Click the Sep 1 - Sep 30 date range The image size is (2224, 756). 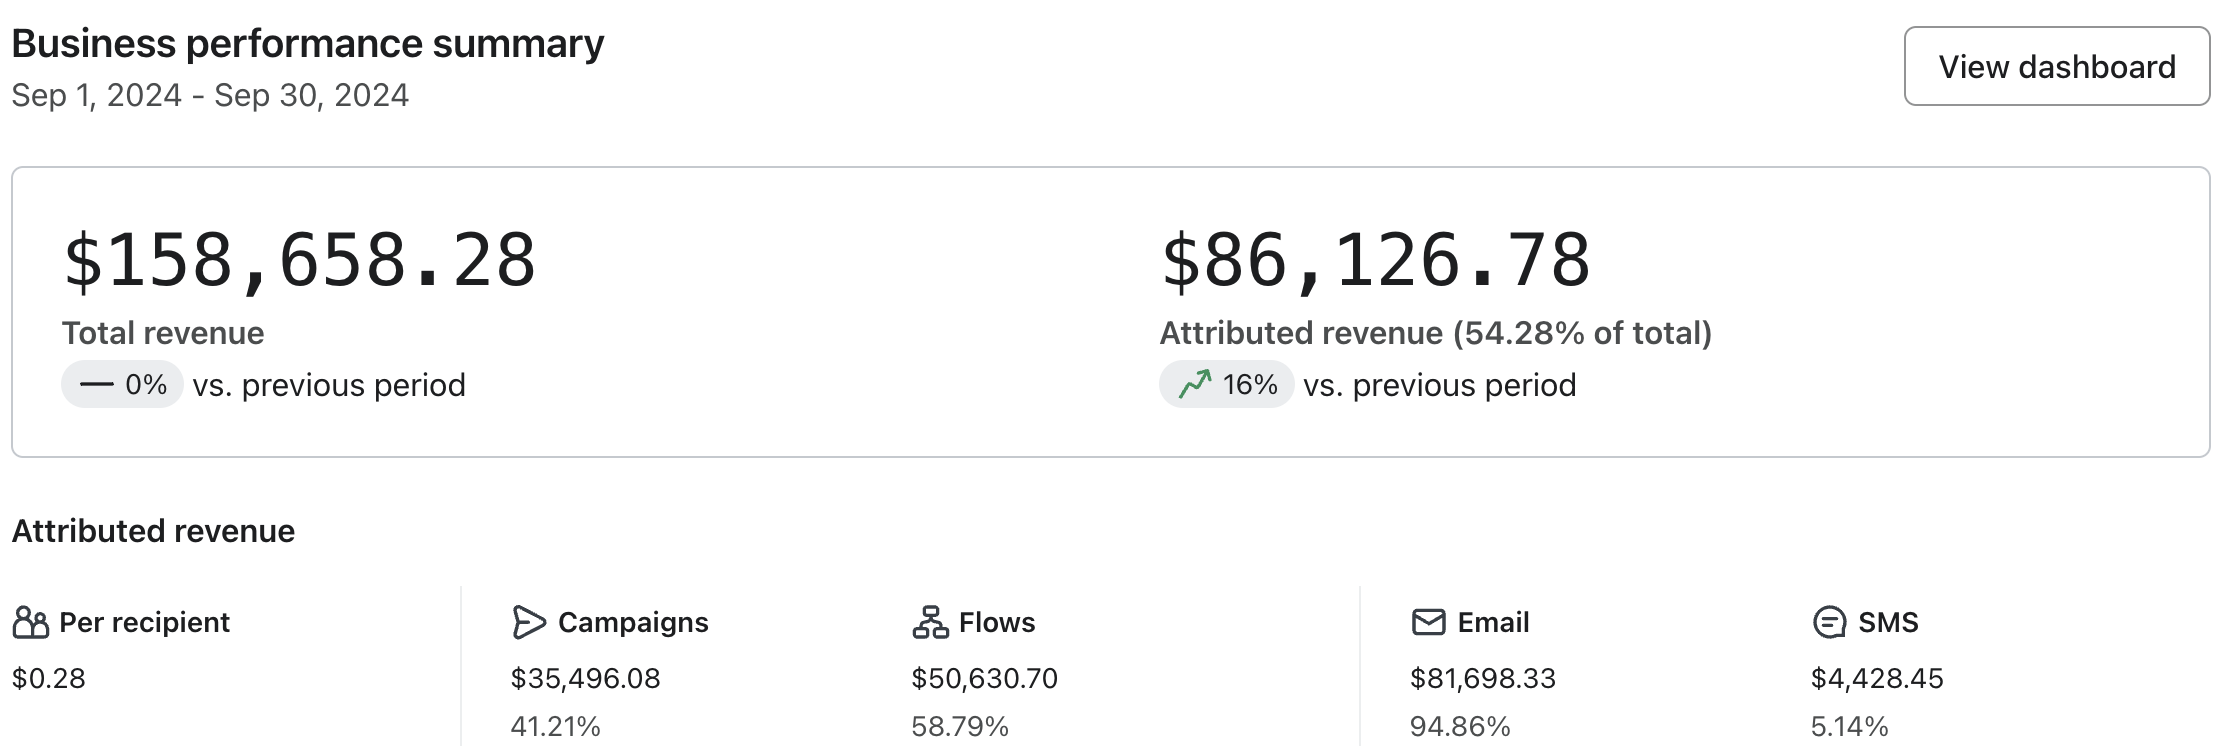tap(210, 96)
